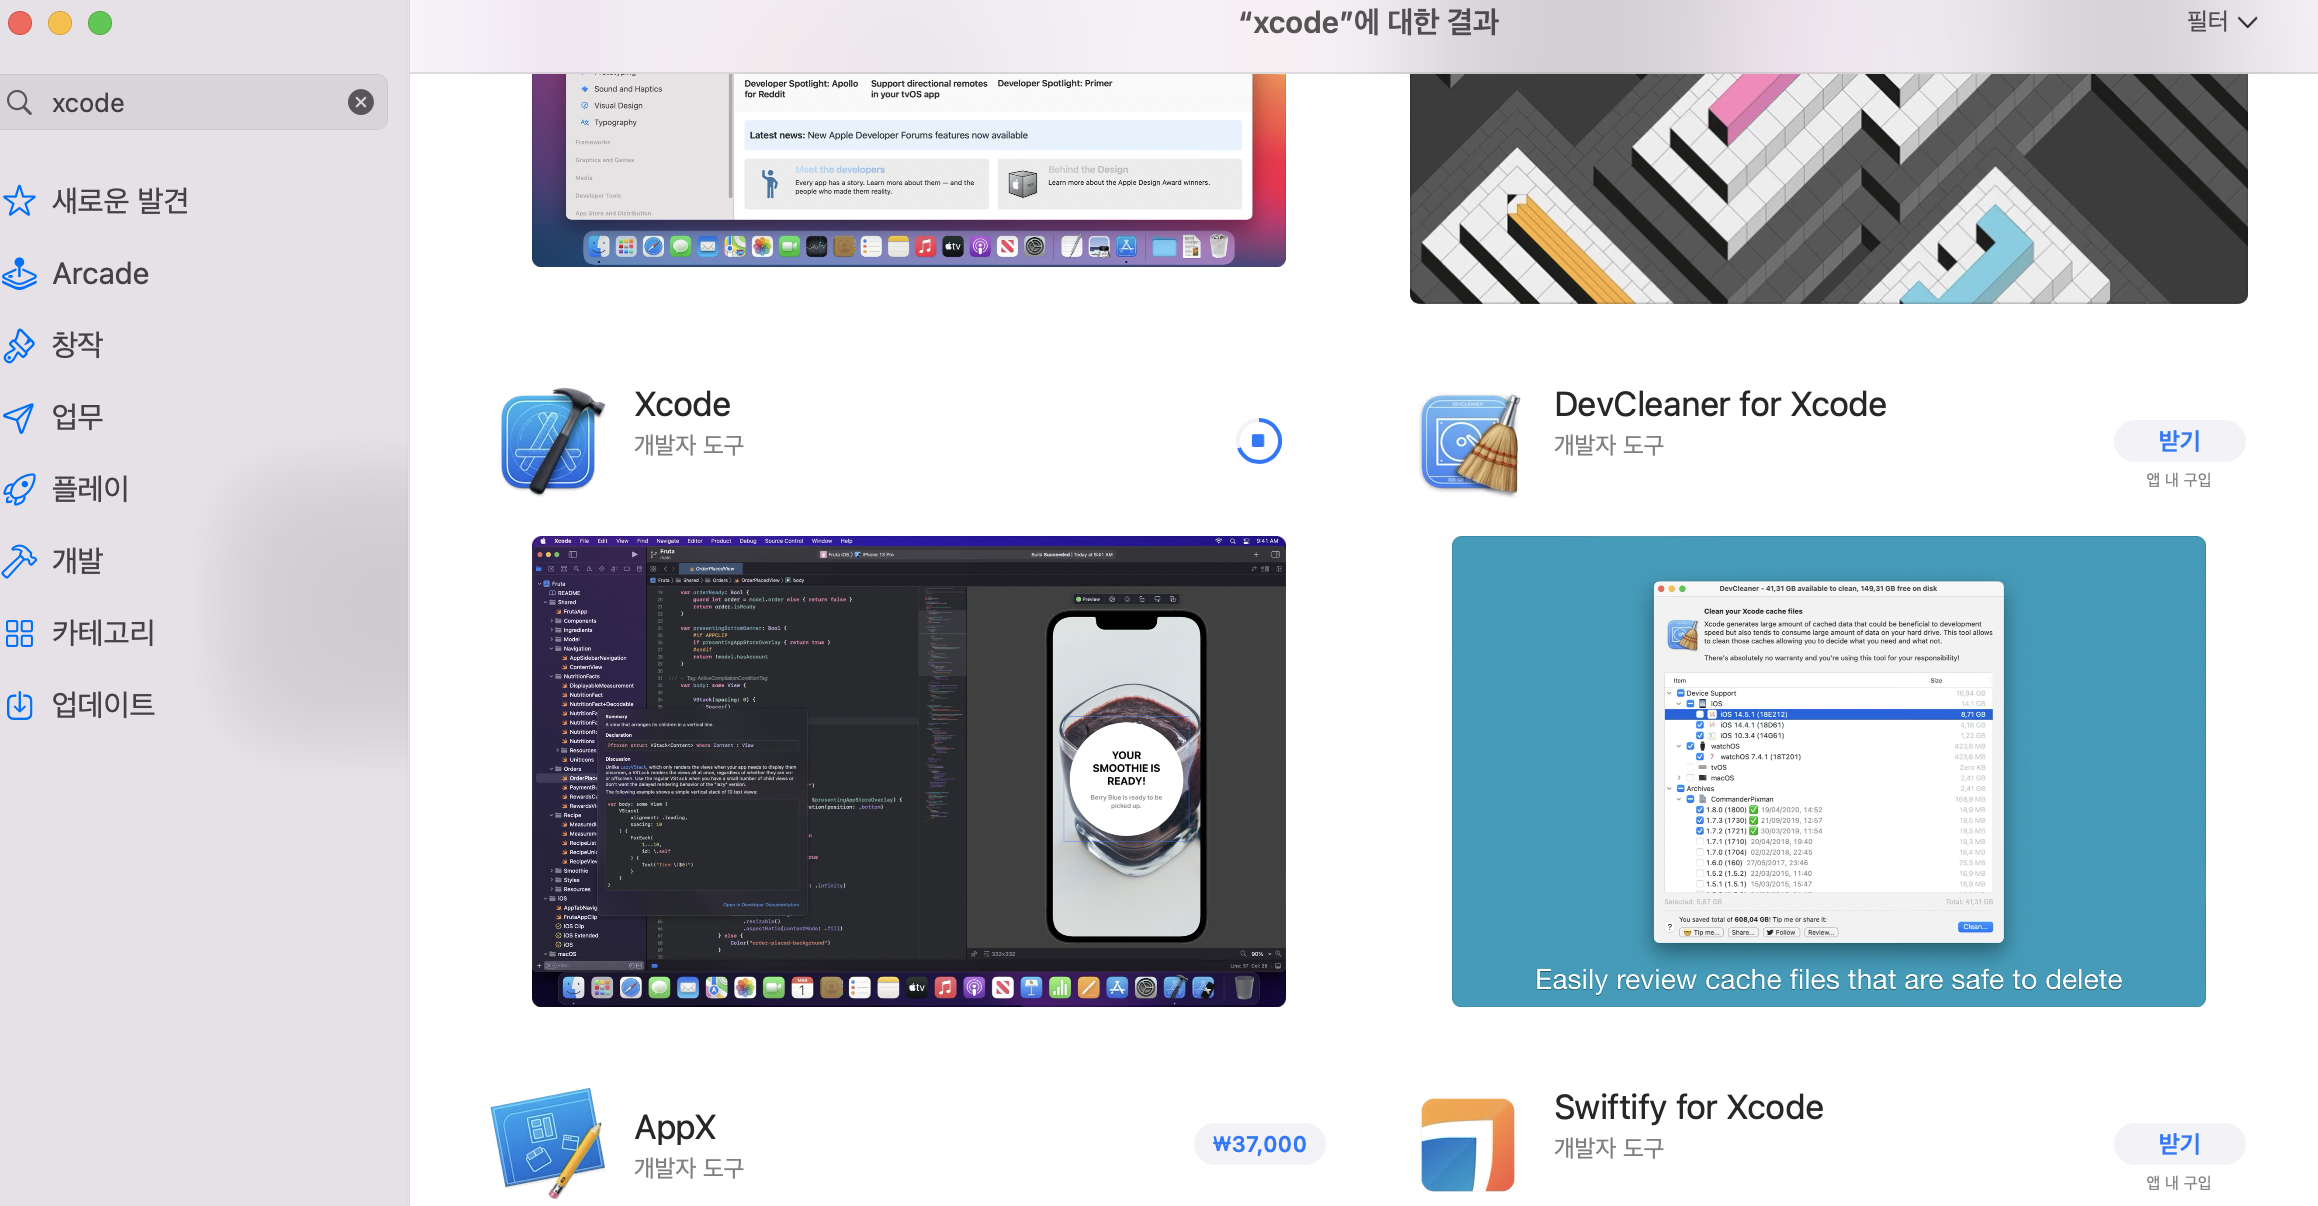Click the hammer icon for 개발
Viewport: 2318px width, 1206px height.
19,561
